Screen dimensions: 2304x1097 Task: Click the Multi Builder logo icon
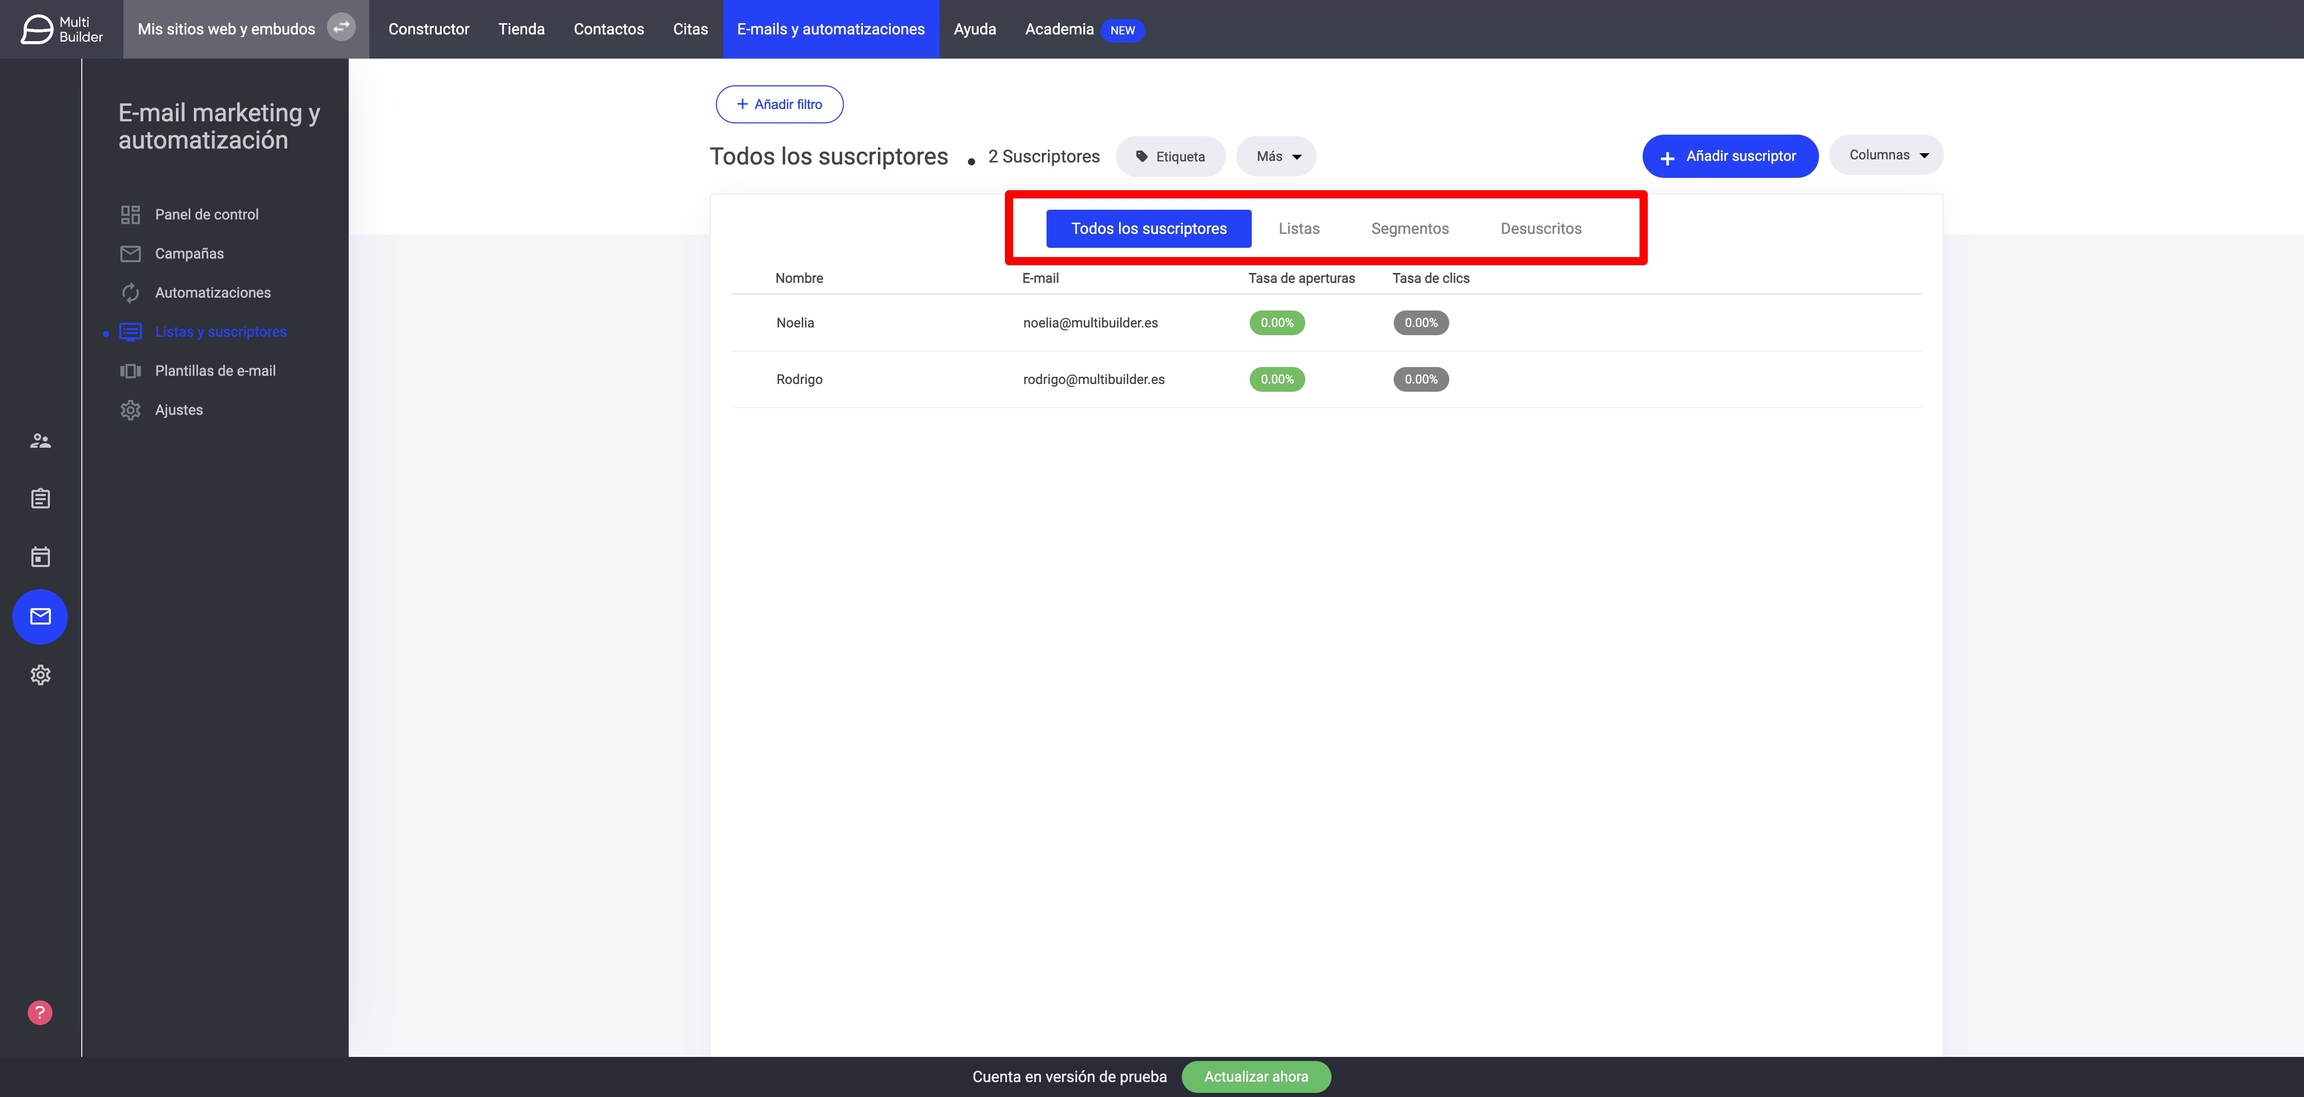pyautogui.click(x=37, y=29)
